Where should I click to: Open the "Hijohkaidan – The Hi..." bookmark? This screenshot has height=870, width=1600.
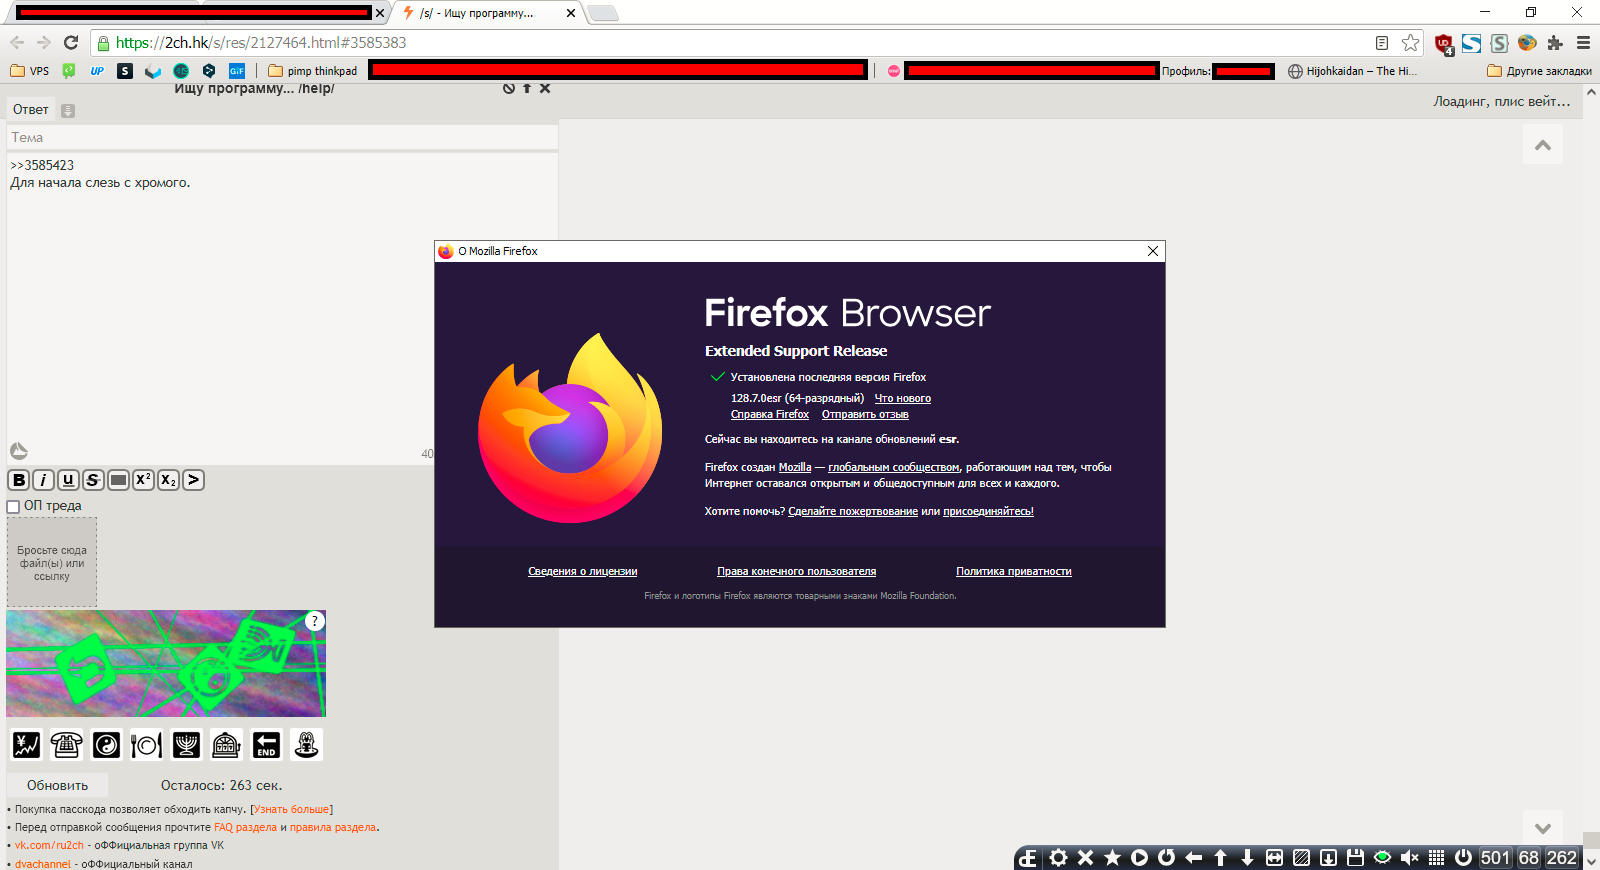pyautogui.click(x=1352, y=71)
